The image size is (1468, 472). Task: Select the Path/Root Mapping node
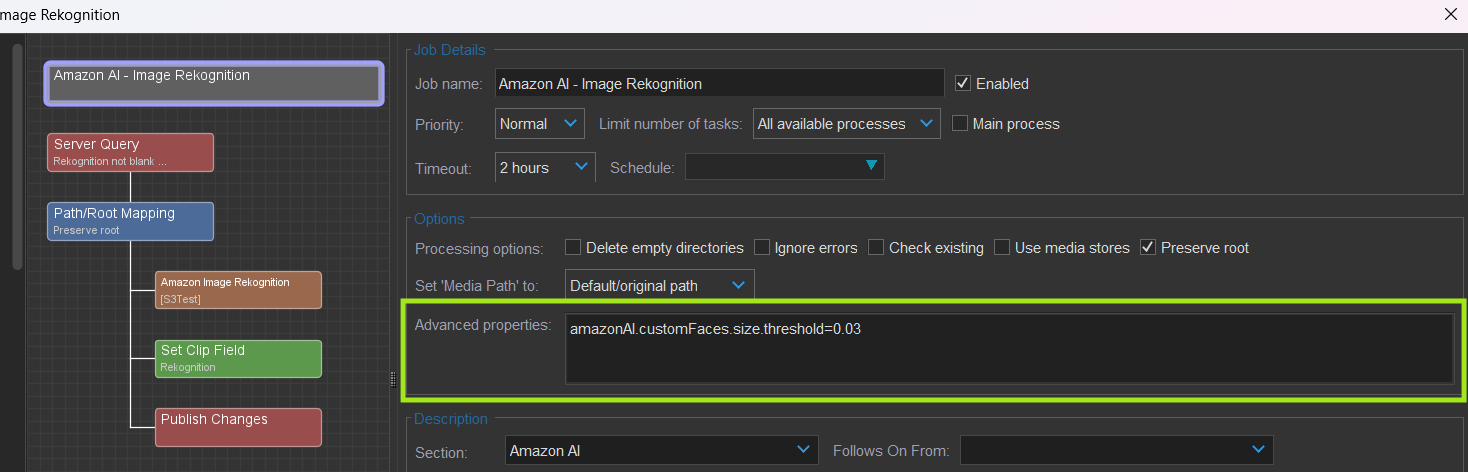130,221
